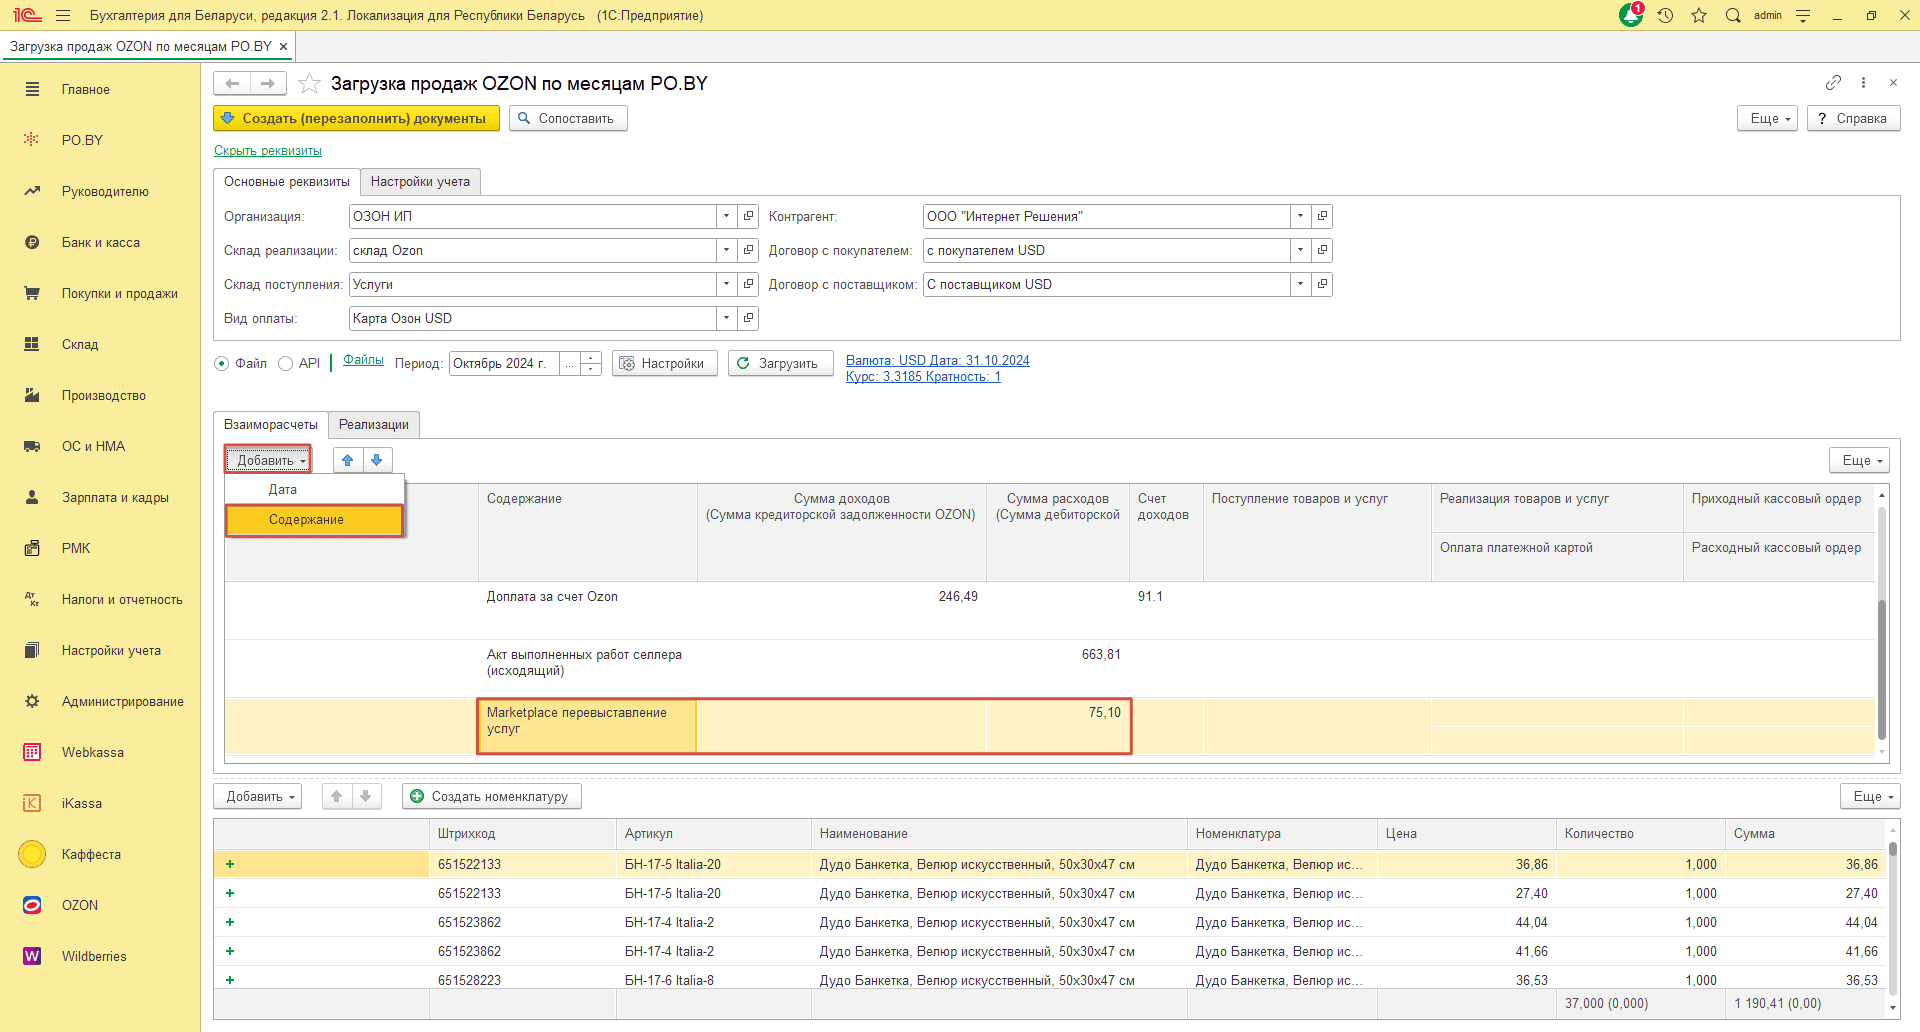
Task: Switch to Реализации tab
Action: click(x=374, y=424)
